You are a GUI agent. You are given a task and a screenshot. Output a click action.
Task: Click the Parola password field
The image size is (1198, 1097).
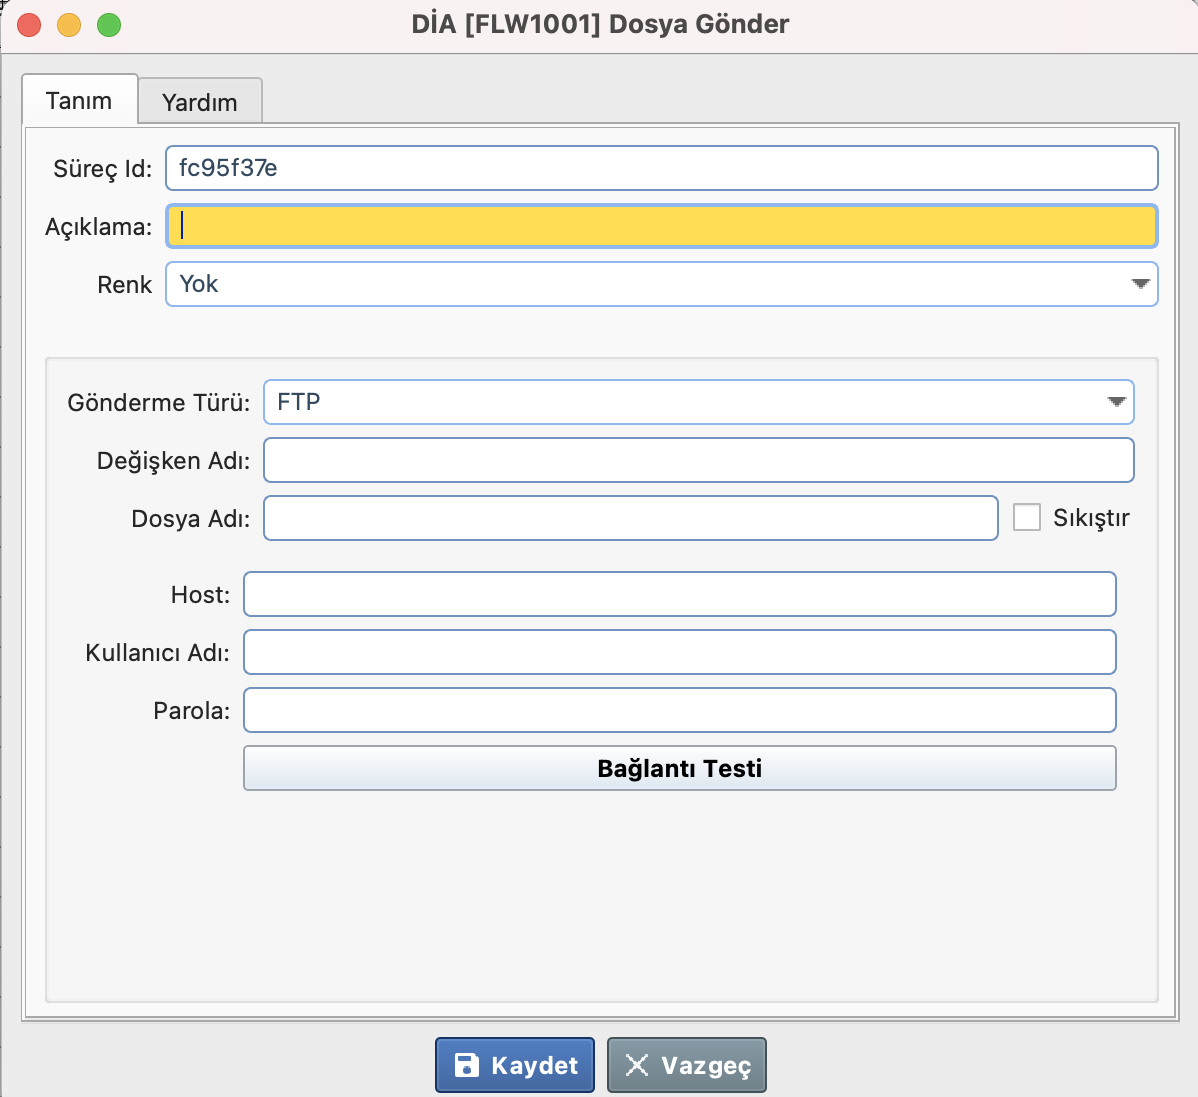click(679, 710)
